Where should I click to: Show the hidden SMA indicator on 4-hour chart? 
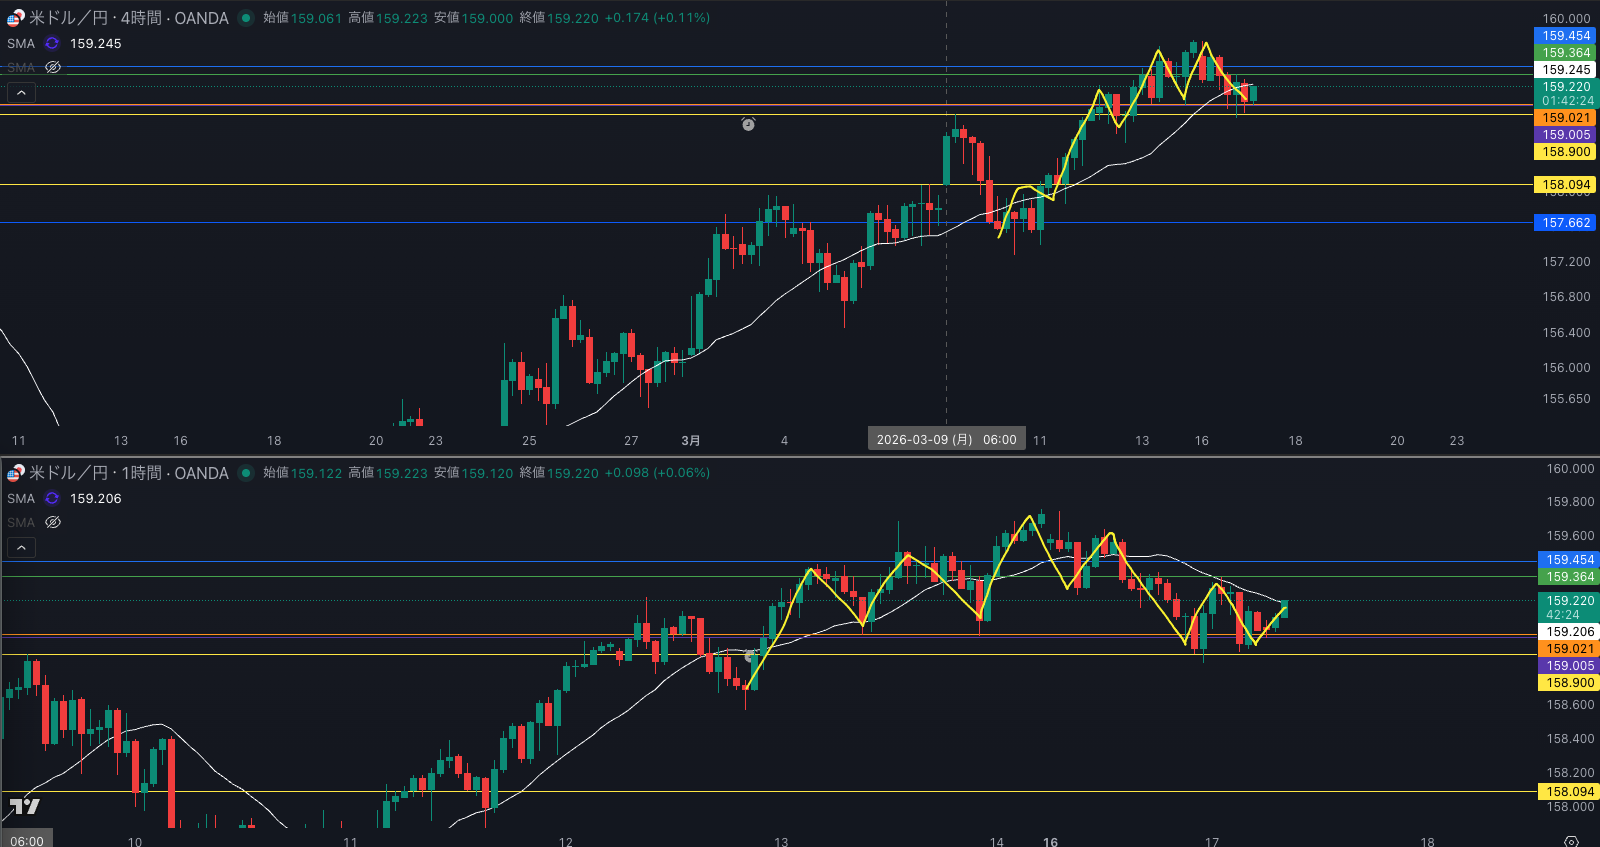pyautogui.click(x=53, y=67)
